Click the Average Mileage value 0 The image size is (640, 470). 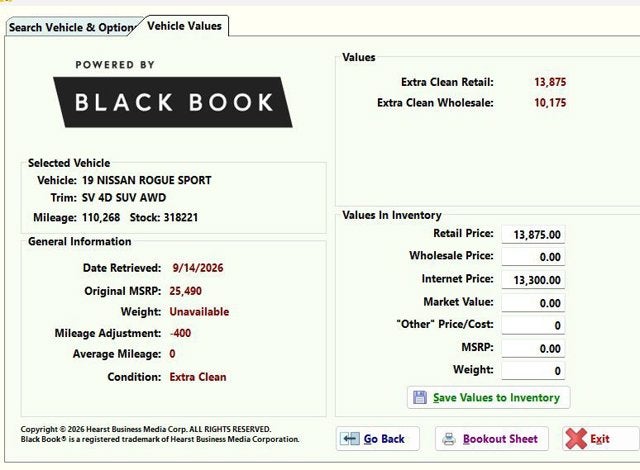[x=172, y=354]
